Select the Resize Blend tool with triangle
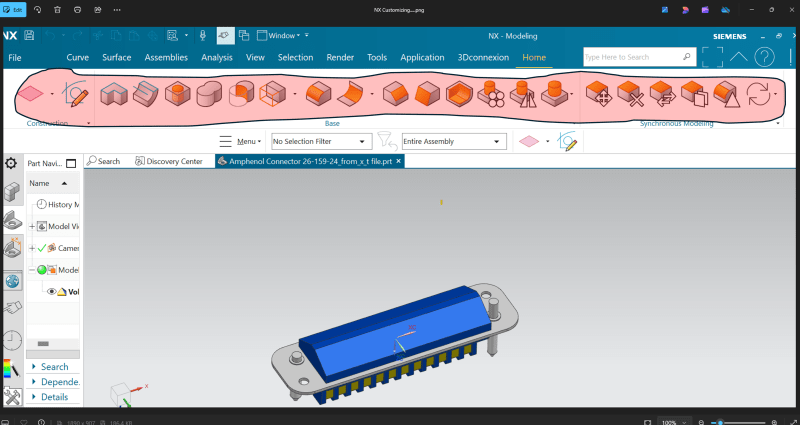The height and width of the screenshot is (425, 800). pyautogui.click(x=727, y=94)
